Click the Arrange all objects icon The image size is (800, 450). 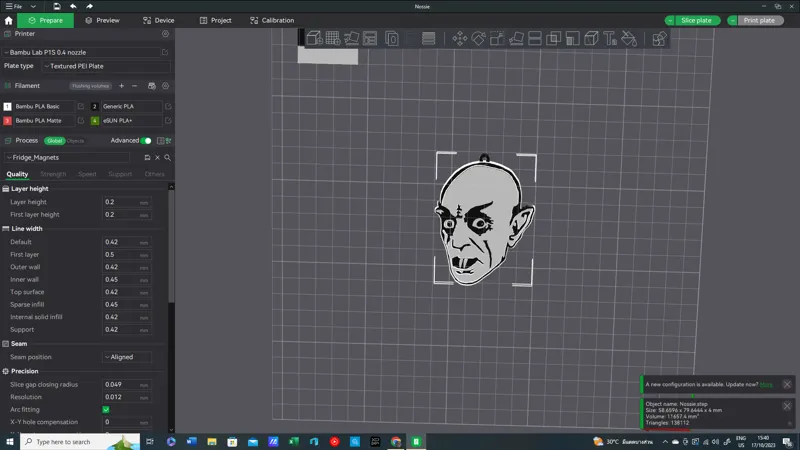[x=370, y=38]
